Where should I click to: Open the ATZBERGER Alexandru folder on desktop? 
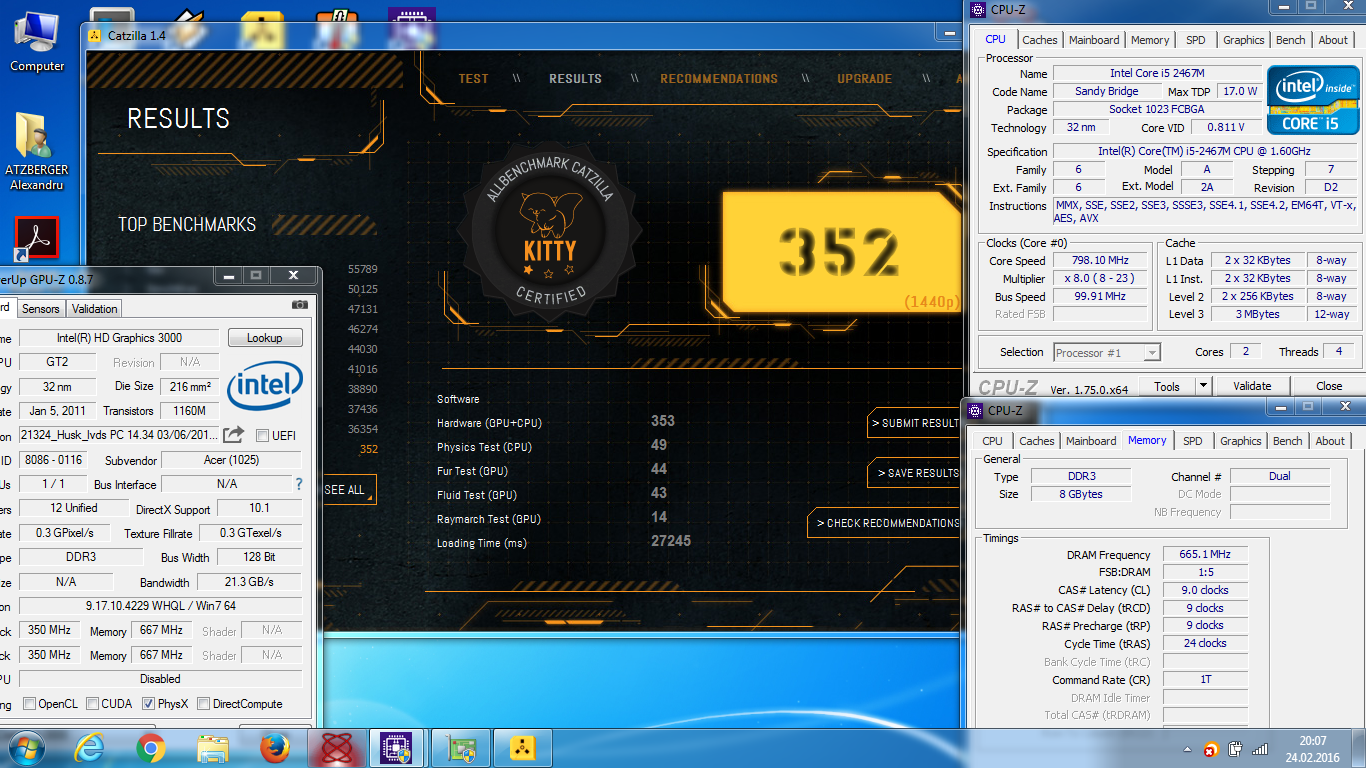pos(37,150)
